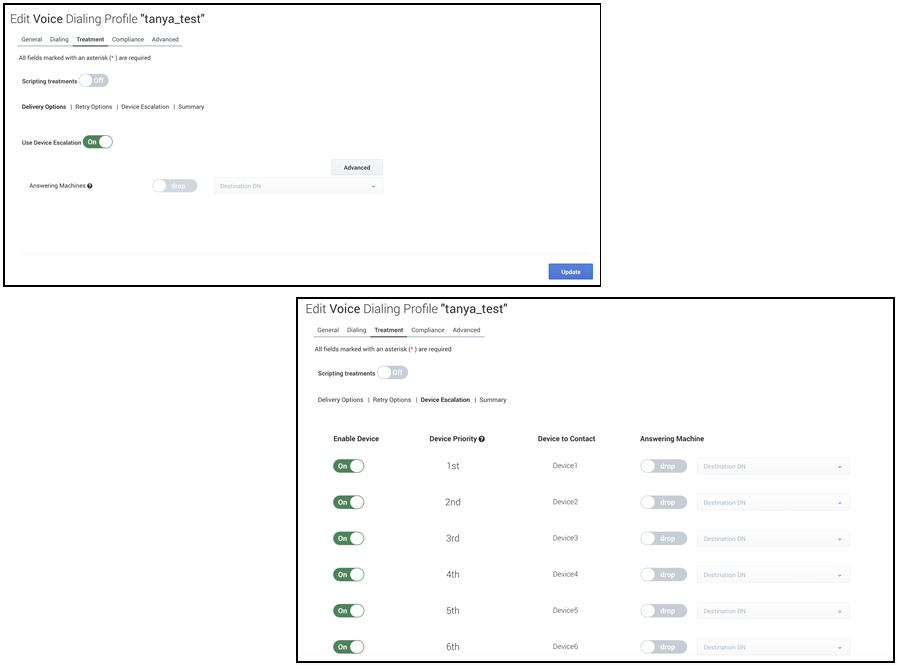Open Compliance tab in the Device Escalation dialog
Screen dimensions: 897x665
[427, 330]
